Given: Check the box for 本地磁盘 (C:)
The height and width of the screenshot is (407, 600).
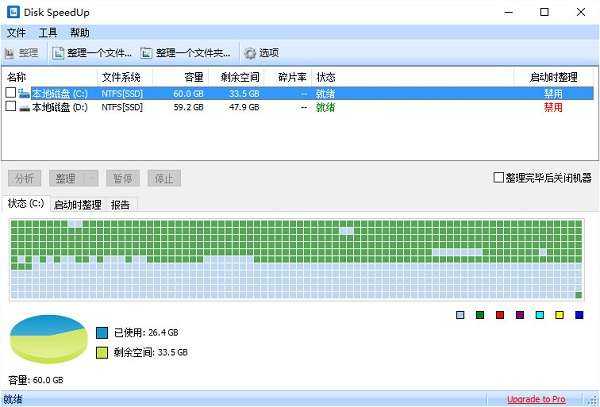Looking at the screenshot, I should click(x=11, y=92).
